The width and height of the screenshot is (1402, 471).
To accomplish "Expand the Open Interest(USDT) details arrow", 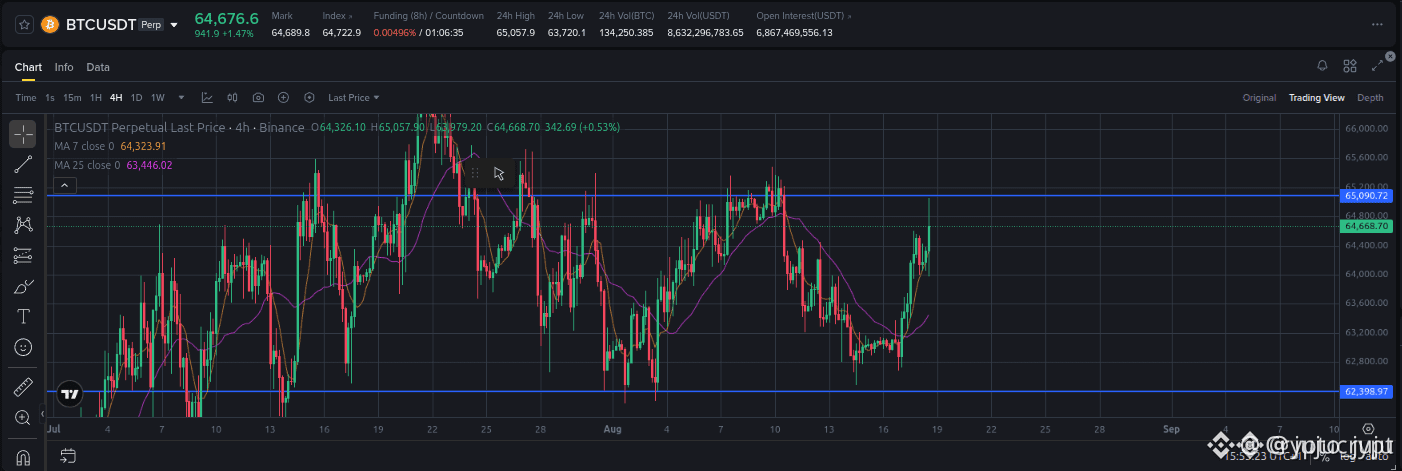I will (850, 16).
